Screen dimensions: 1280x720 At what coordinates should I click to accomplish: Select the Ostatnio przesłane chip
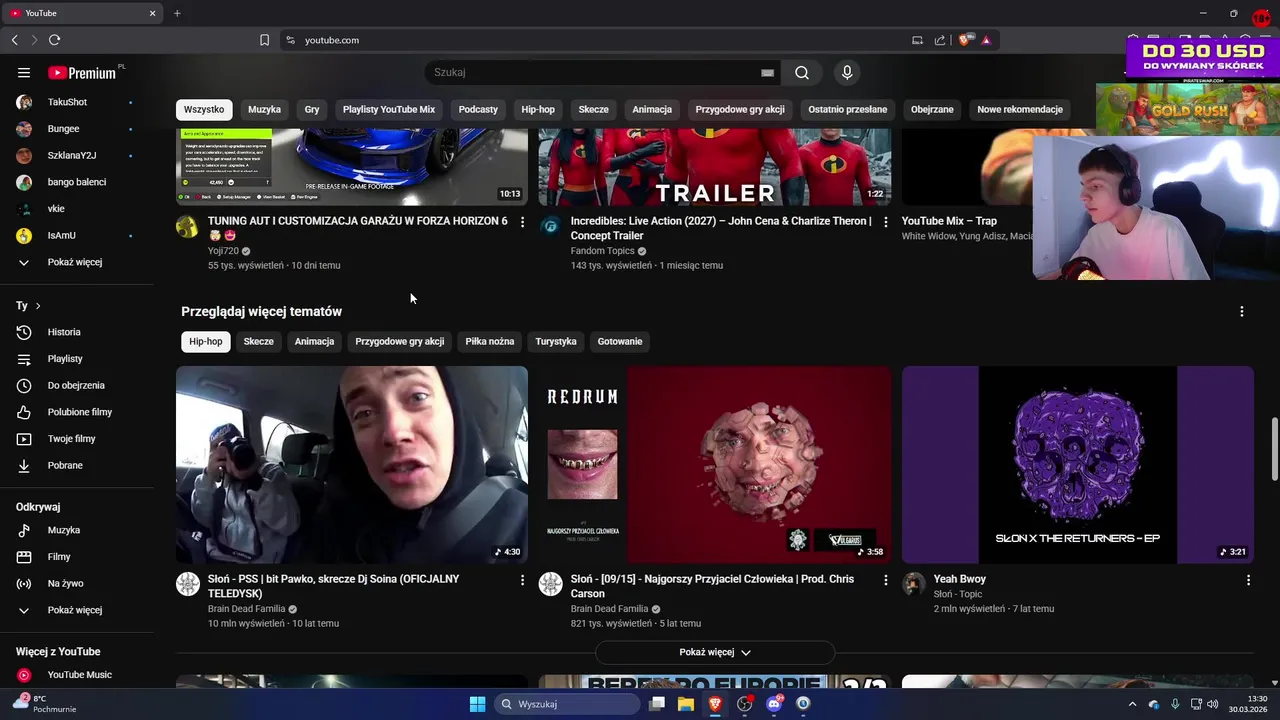[x=848, y=109]
